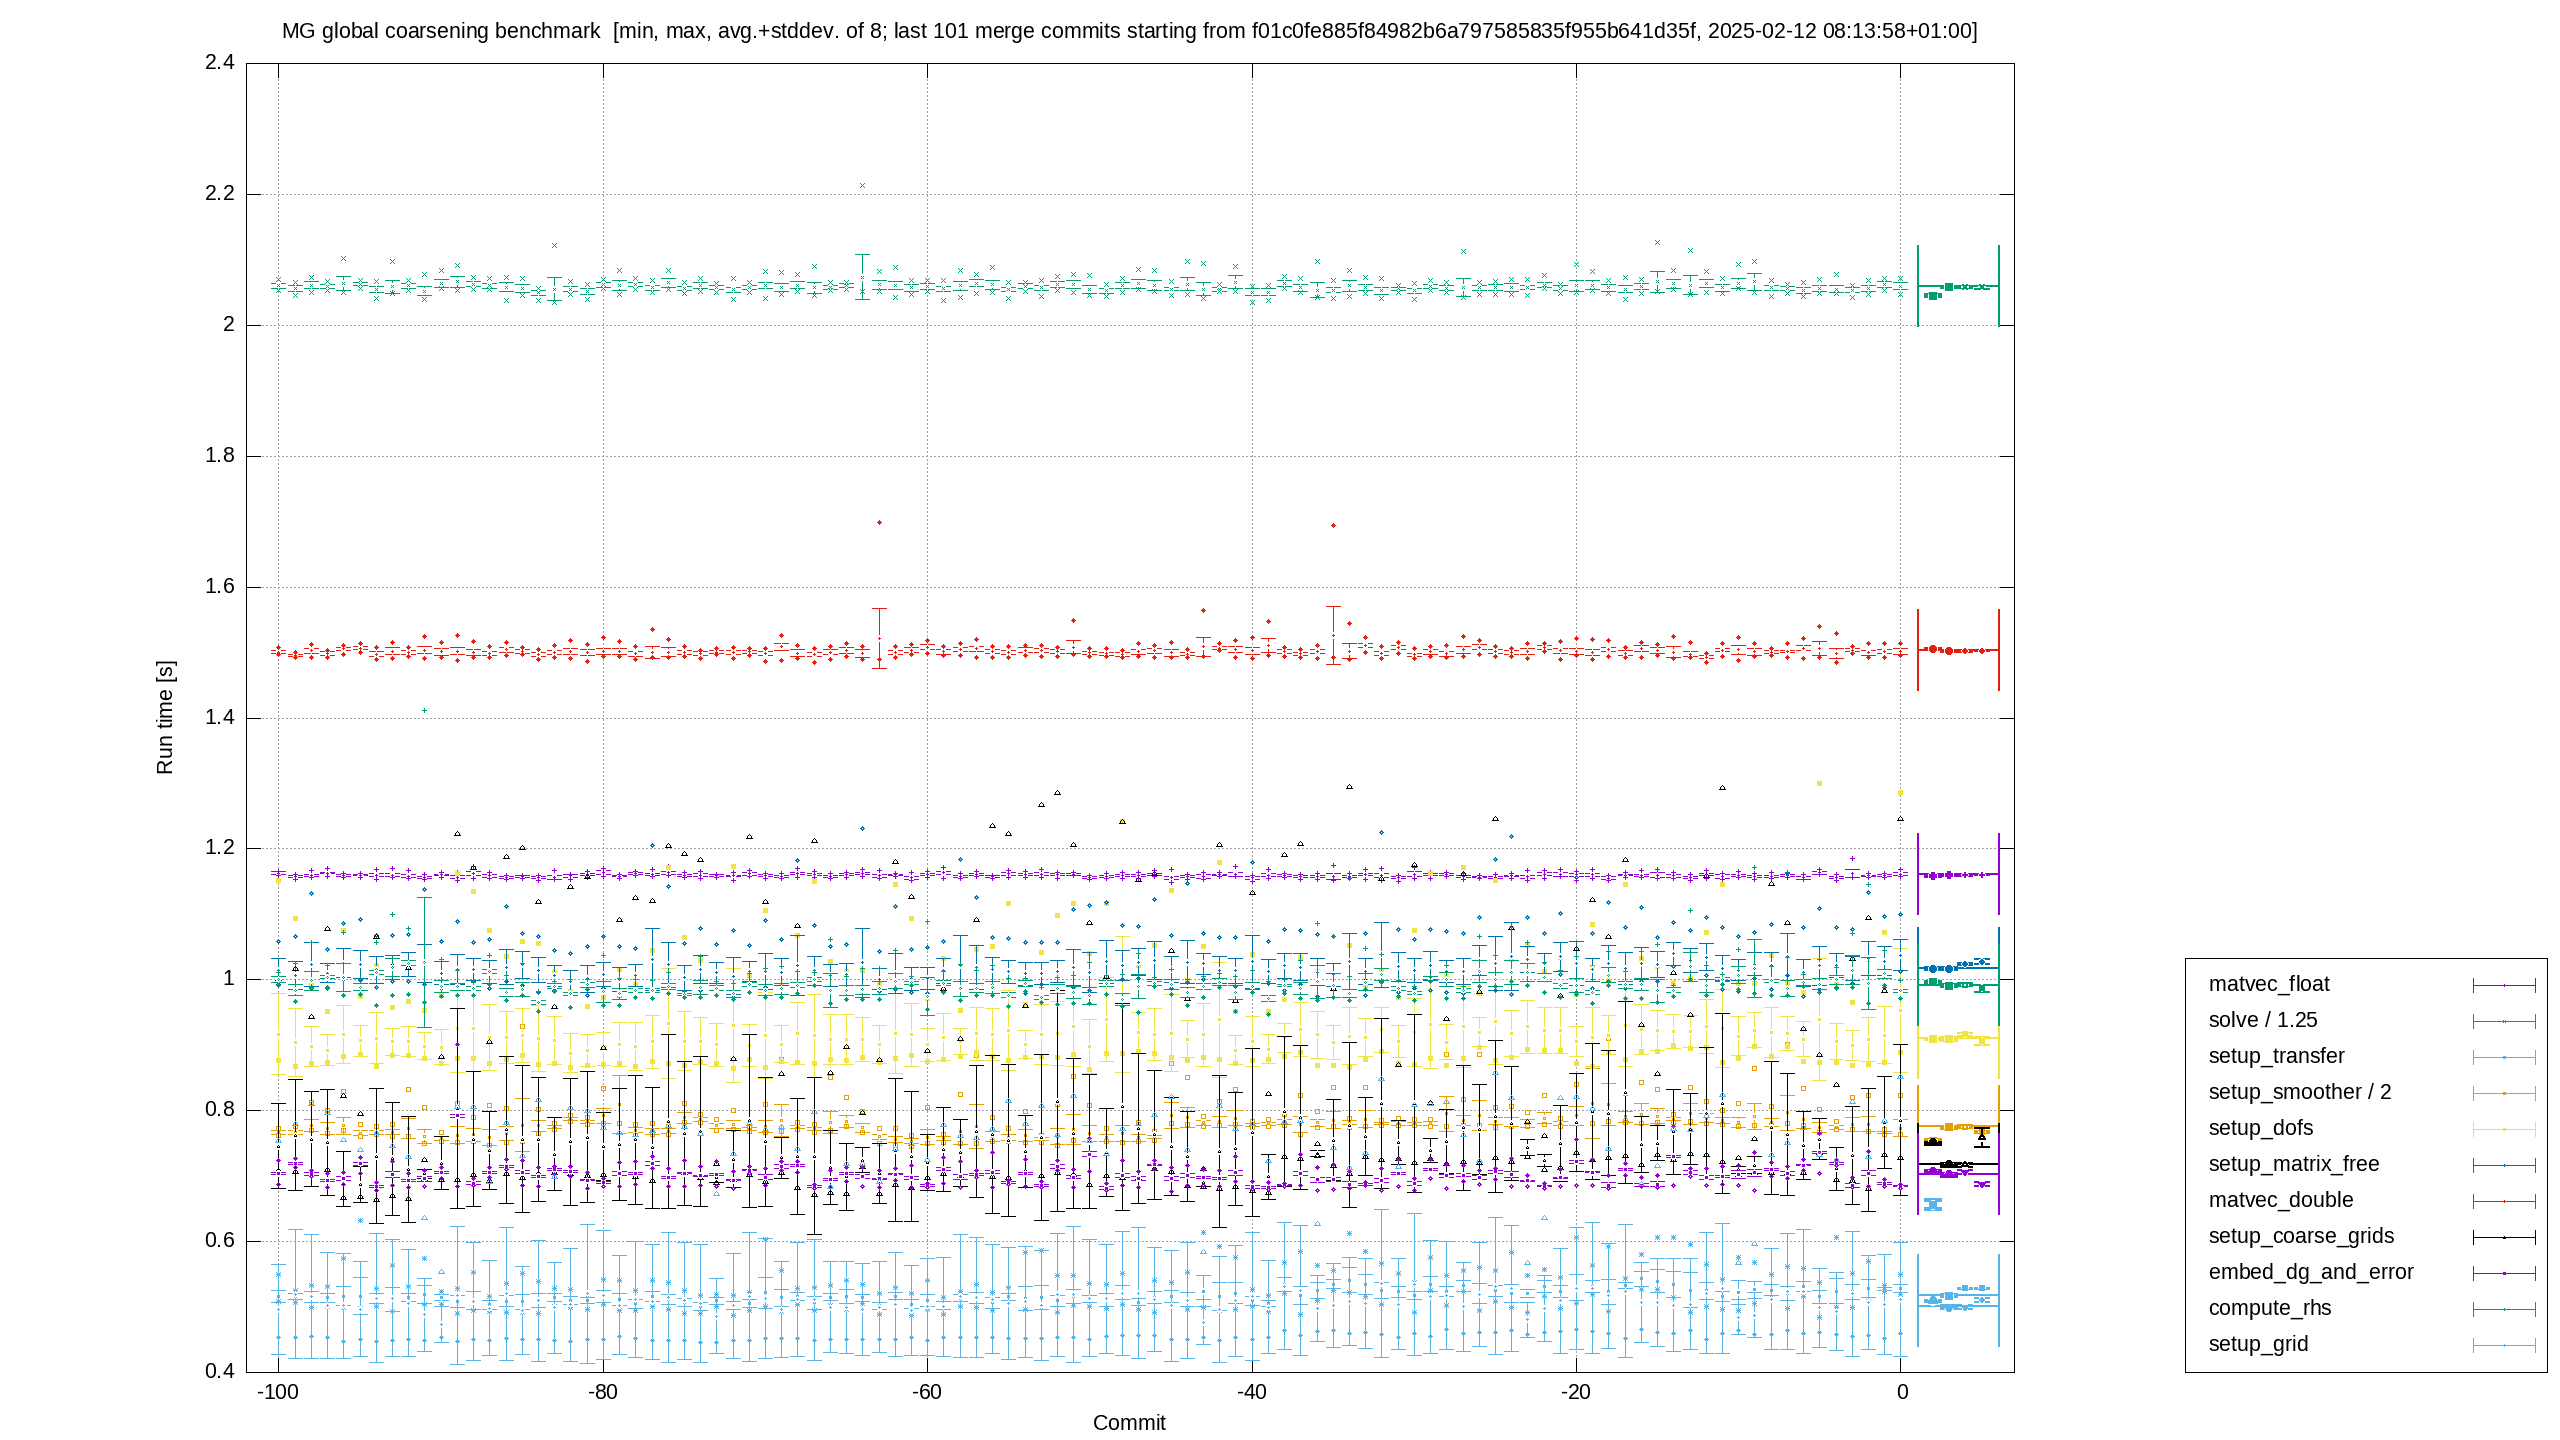Click the red line sample beside matvec_double
The image size is (2560, 1440).
(2504, 1201)
